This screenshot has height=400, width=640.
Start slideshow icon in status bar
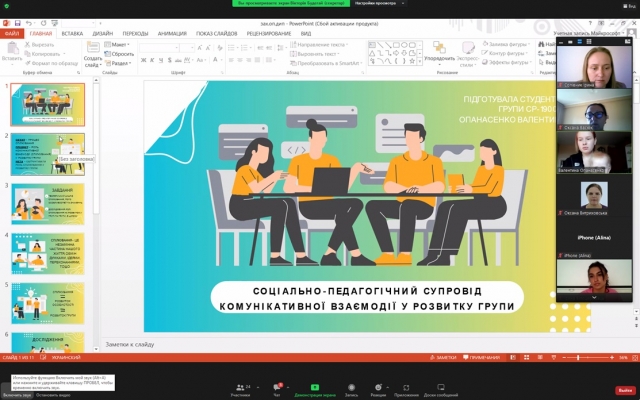coord(553,358)
